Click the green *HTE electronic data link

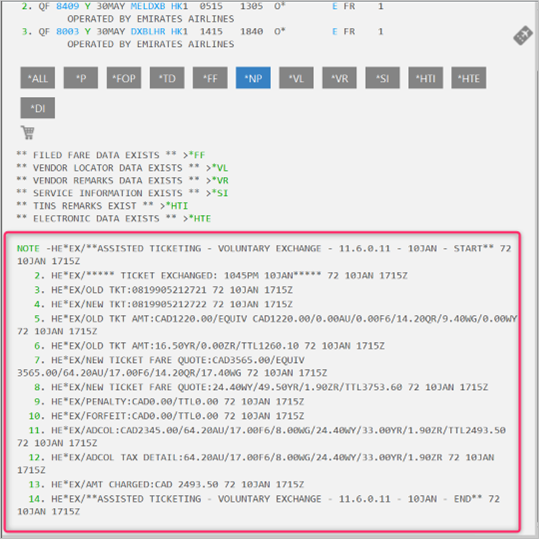pos(200,219)
